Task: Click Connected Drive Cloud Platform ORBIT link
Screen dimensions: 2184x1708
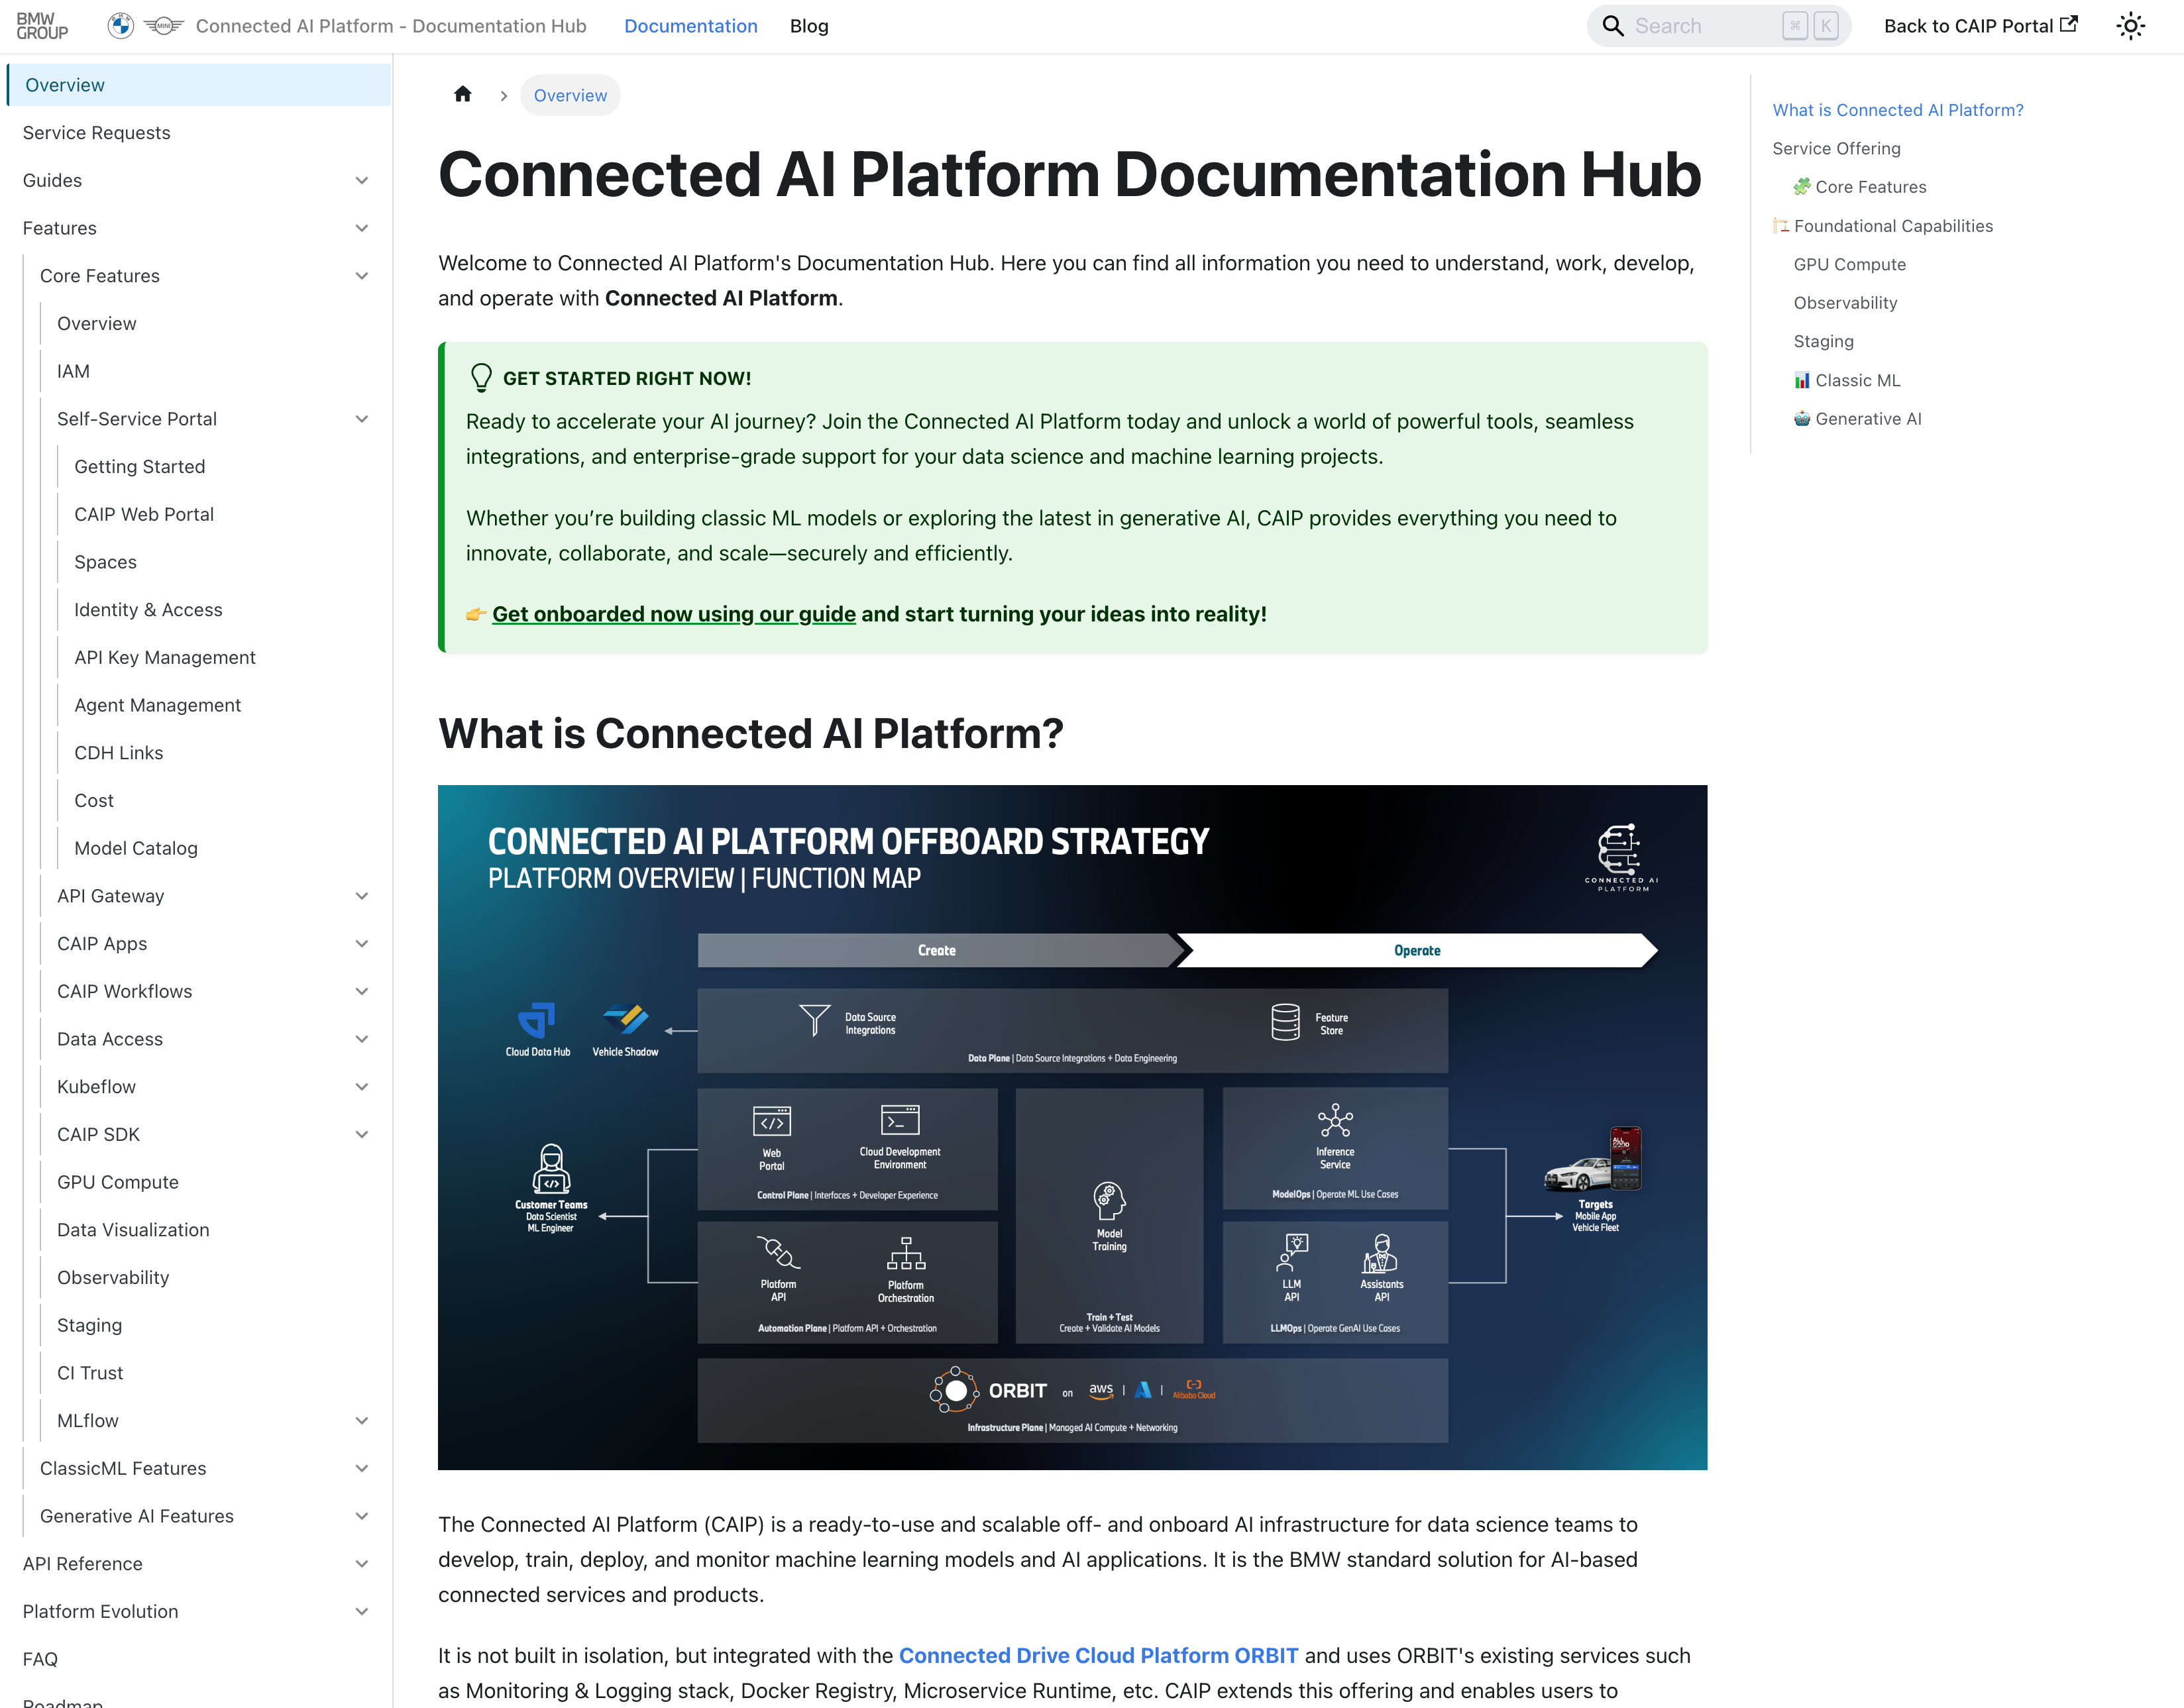Action: click(x=1098, y=1656)
